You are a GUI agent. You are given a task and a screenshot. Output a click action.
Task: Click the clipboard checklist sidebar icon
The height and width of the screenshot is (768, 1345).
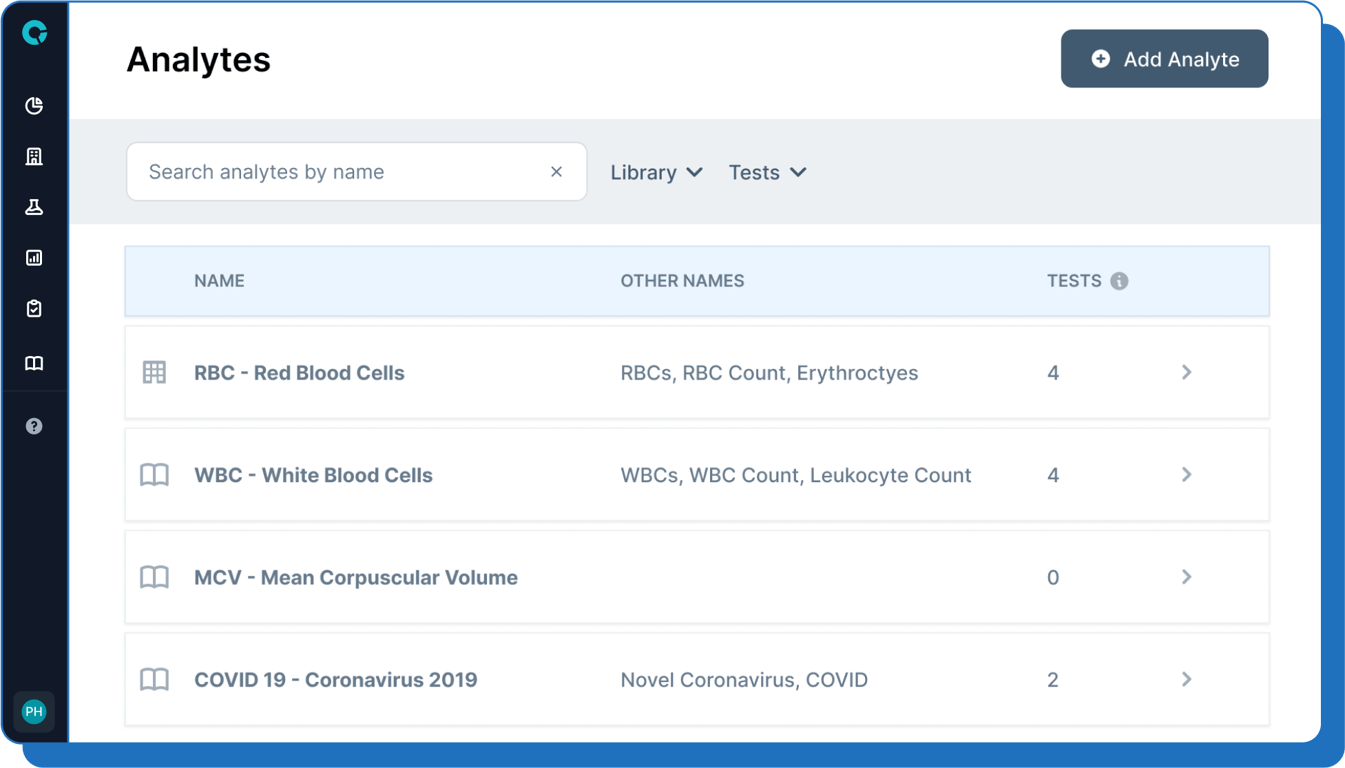point(34,309)
